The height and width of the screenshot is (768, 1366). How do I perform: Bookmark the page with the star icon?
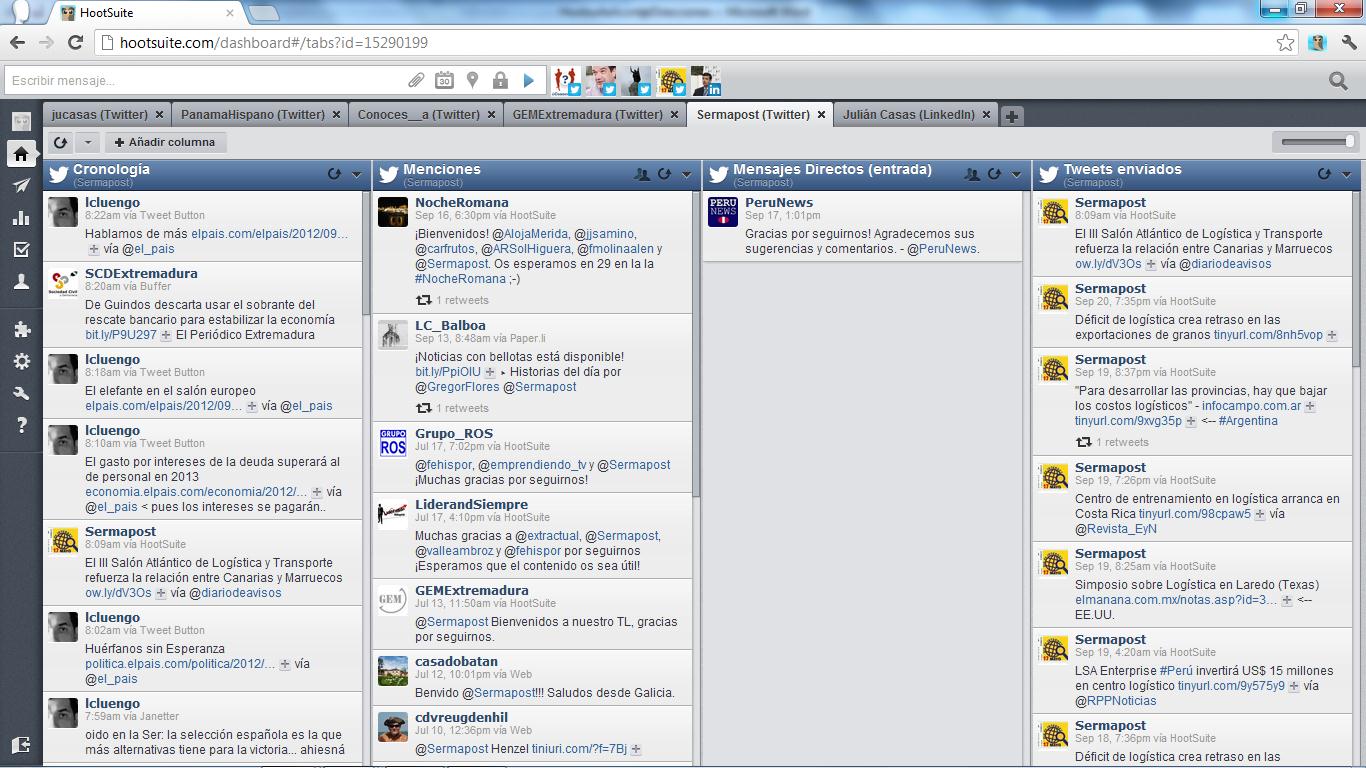[x=1286, y=43]
